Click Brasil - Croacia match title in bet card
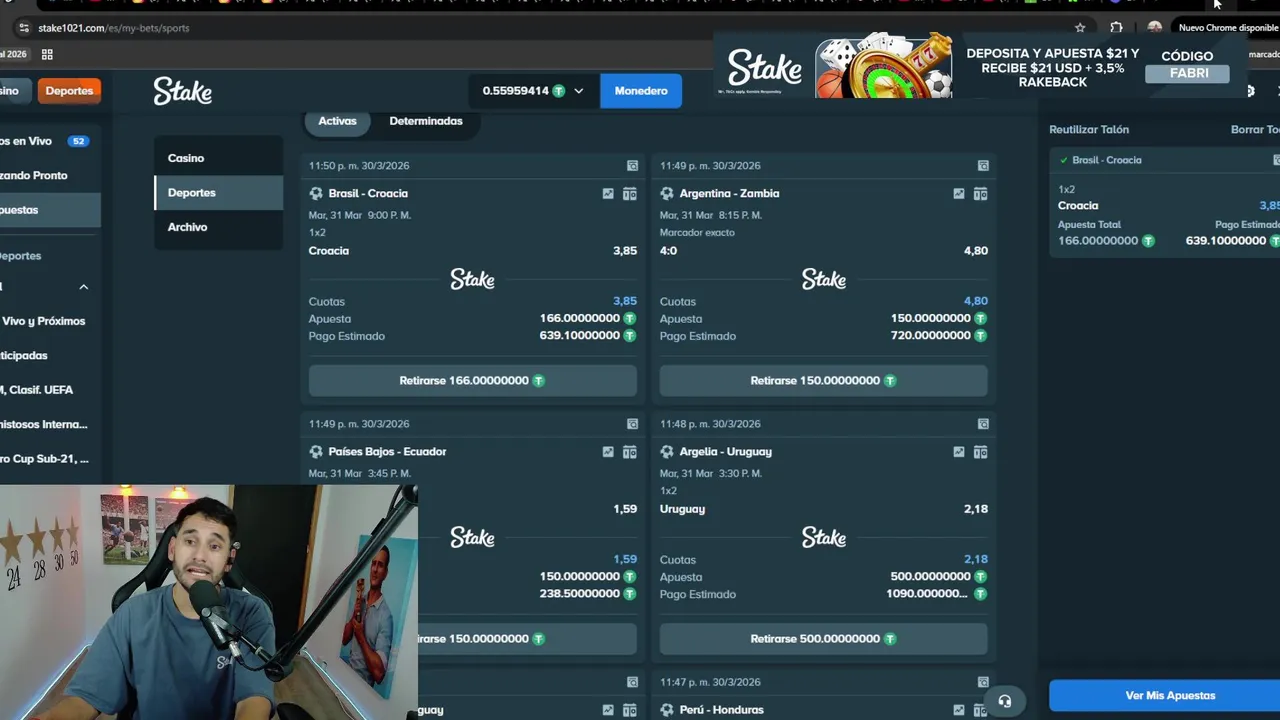The image size is (1280, 720). tap(368, 194)
